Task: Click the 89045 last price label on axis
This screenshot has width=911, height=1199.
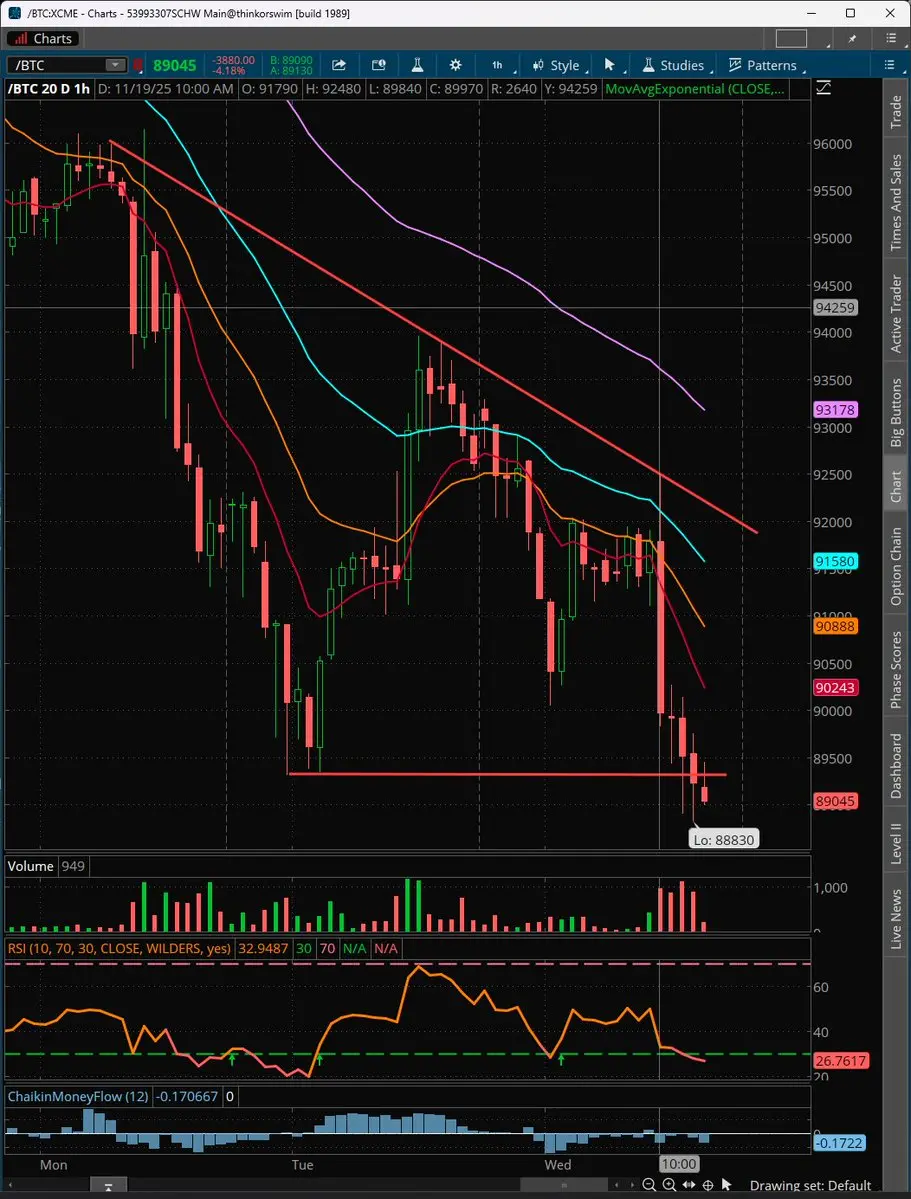Action: 835,801
